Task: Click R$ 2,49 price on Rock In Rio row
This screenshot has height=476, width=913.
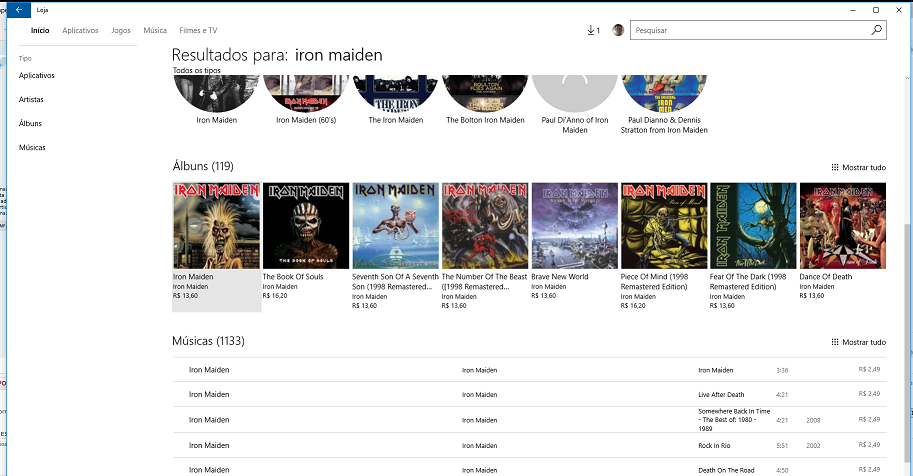Action: (x=869, y=445)
